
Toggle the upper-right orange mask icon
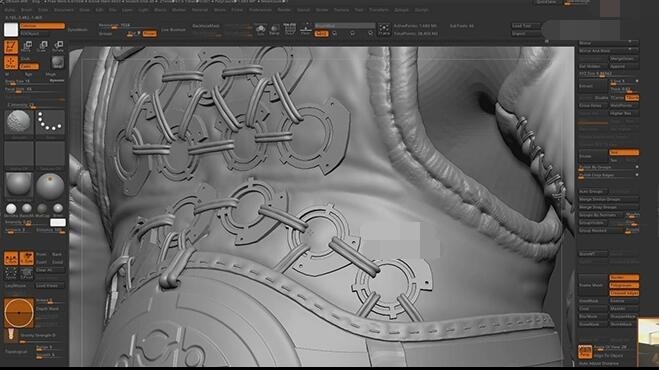26,258
